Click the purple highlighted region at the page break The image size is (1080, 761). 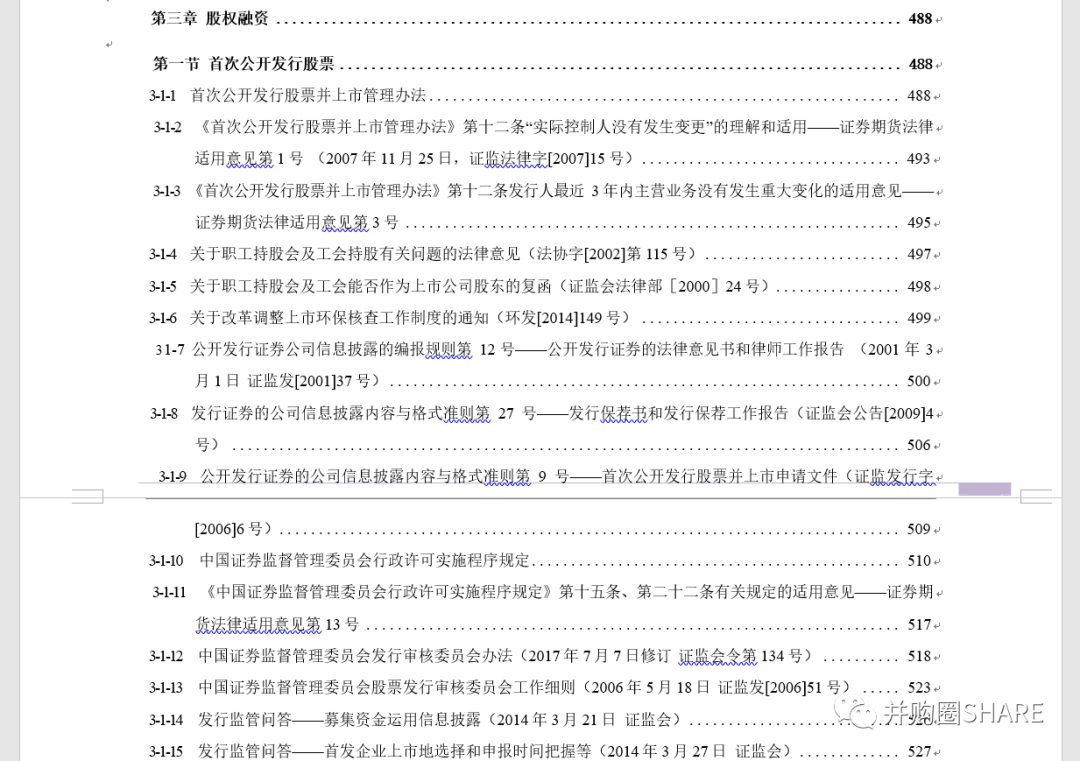(984, 489)
